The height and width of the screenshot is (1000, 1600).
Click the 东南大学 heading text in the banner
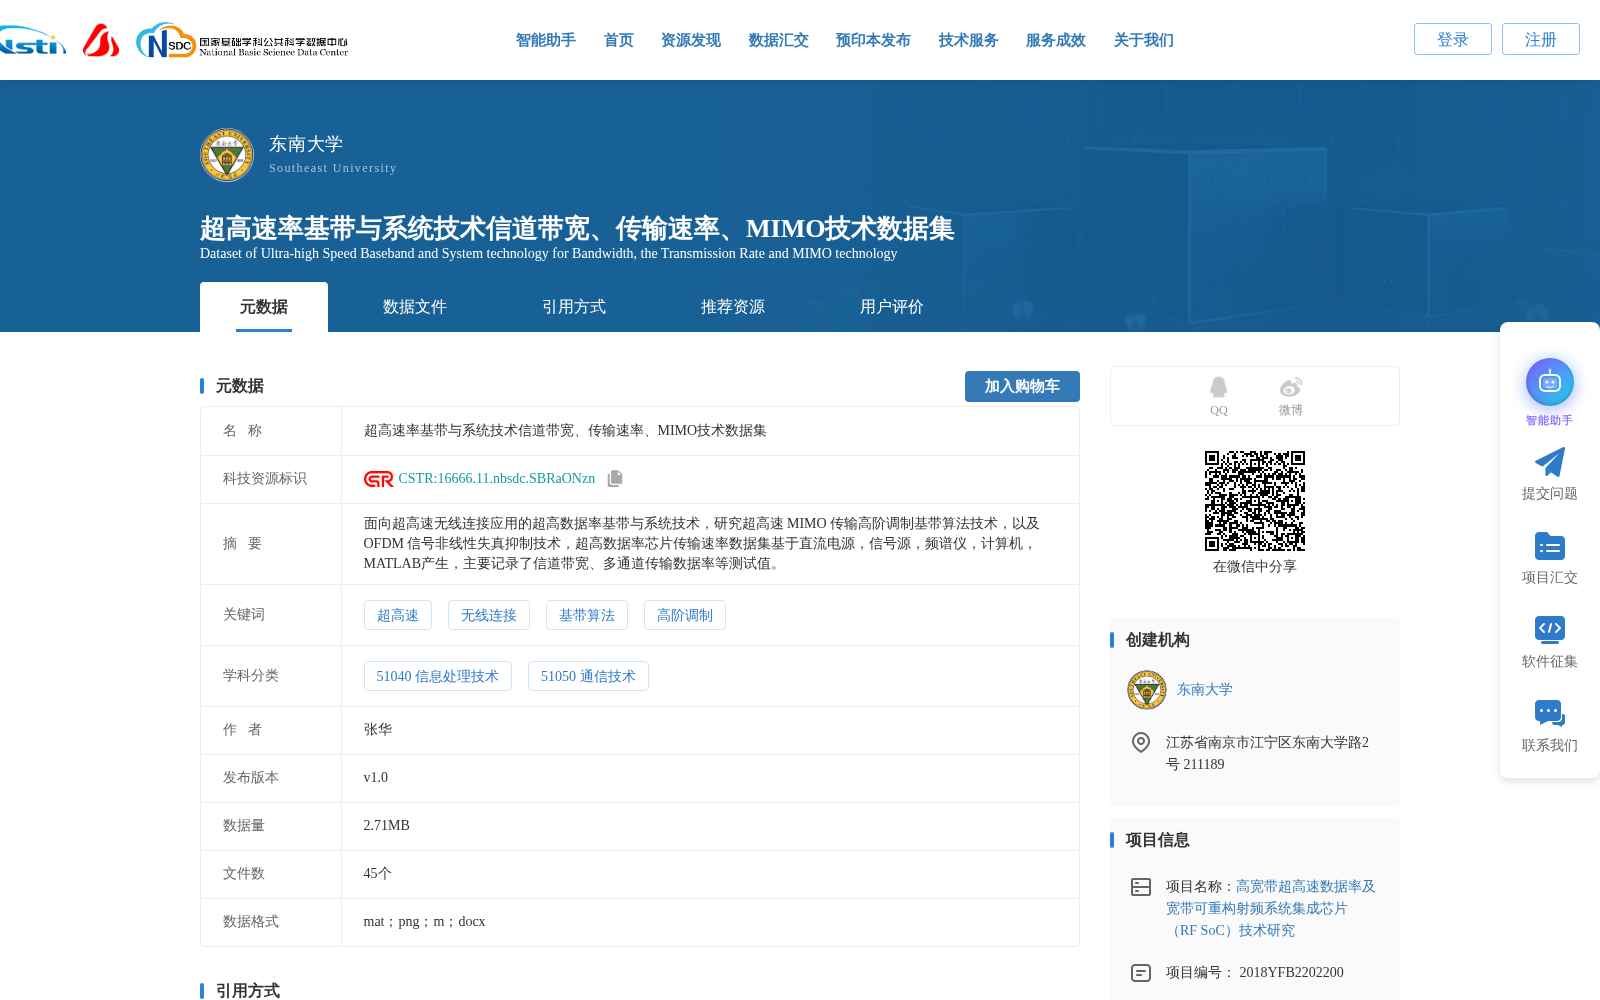click(306, 144)
